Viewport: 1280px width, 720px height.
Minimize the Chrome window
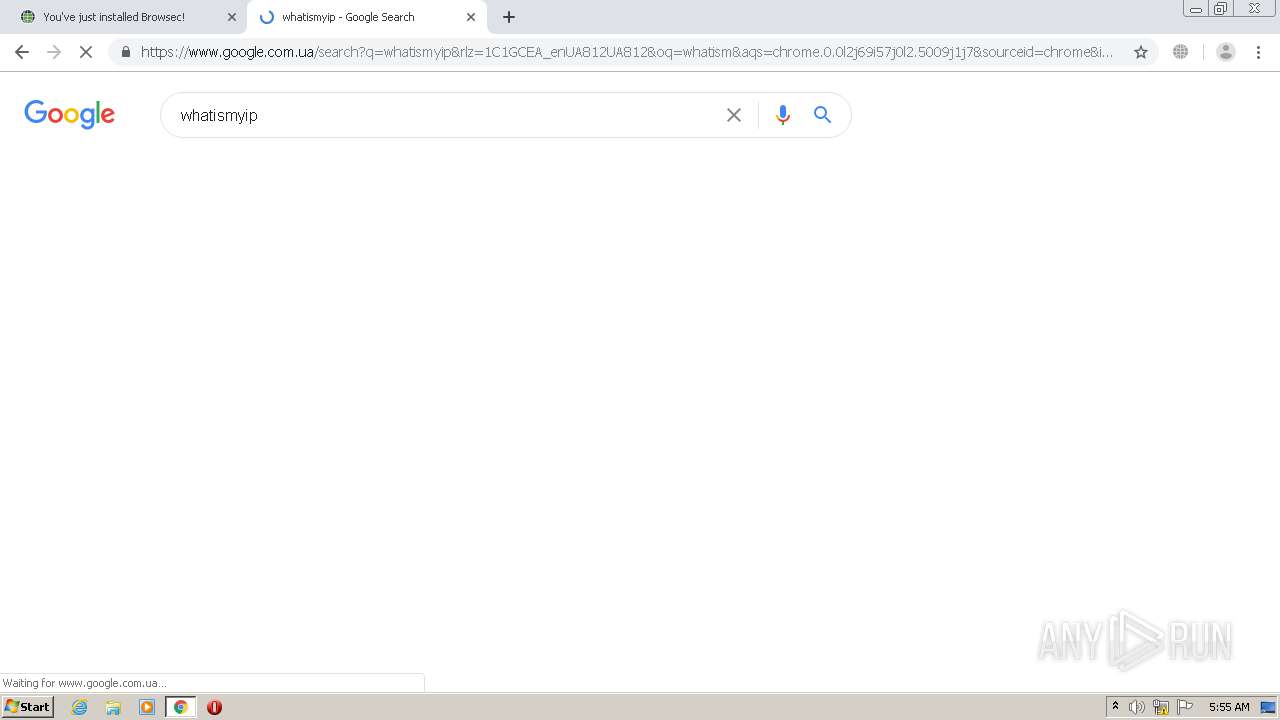pyautogui.click(x=1196, y=9)
